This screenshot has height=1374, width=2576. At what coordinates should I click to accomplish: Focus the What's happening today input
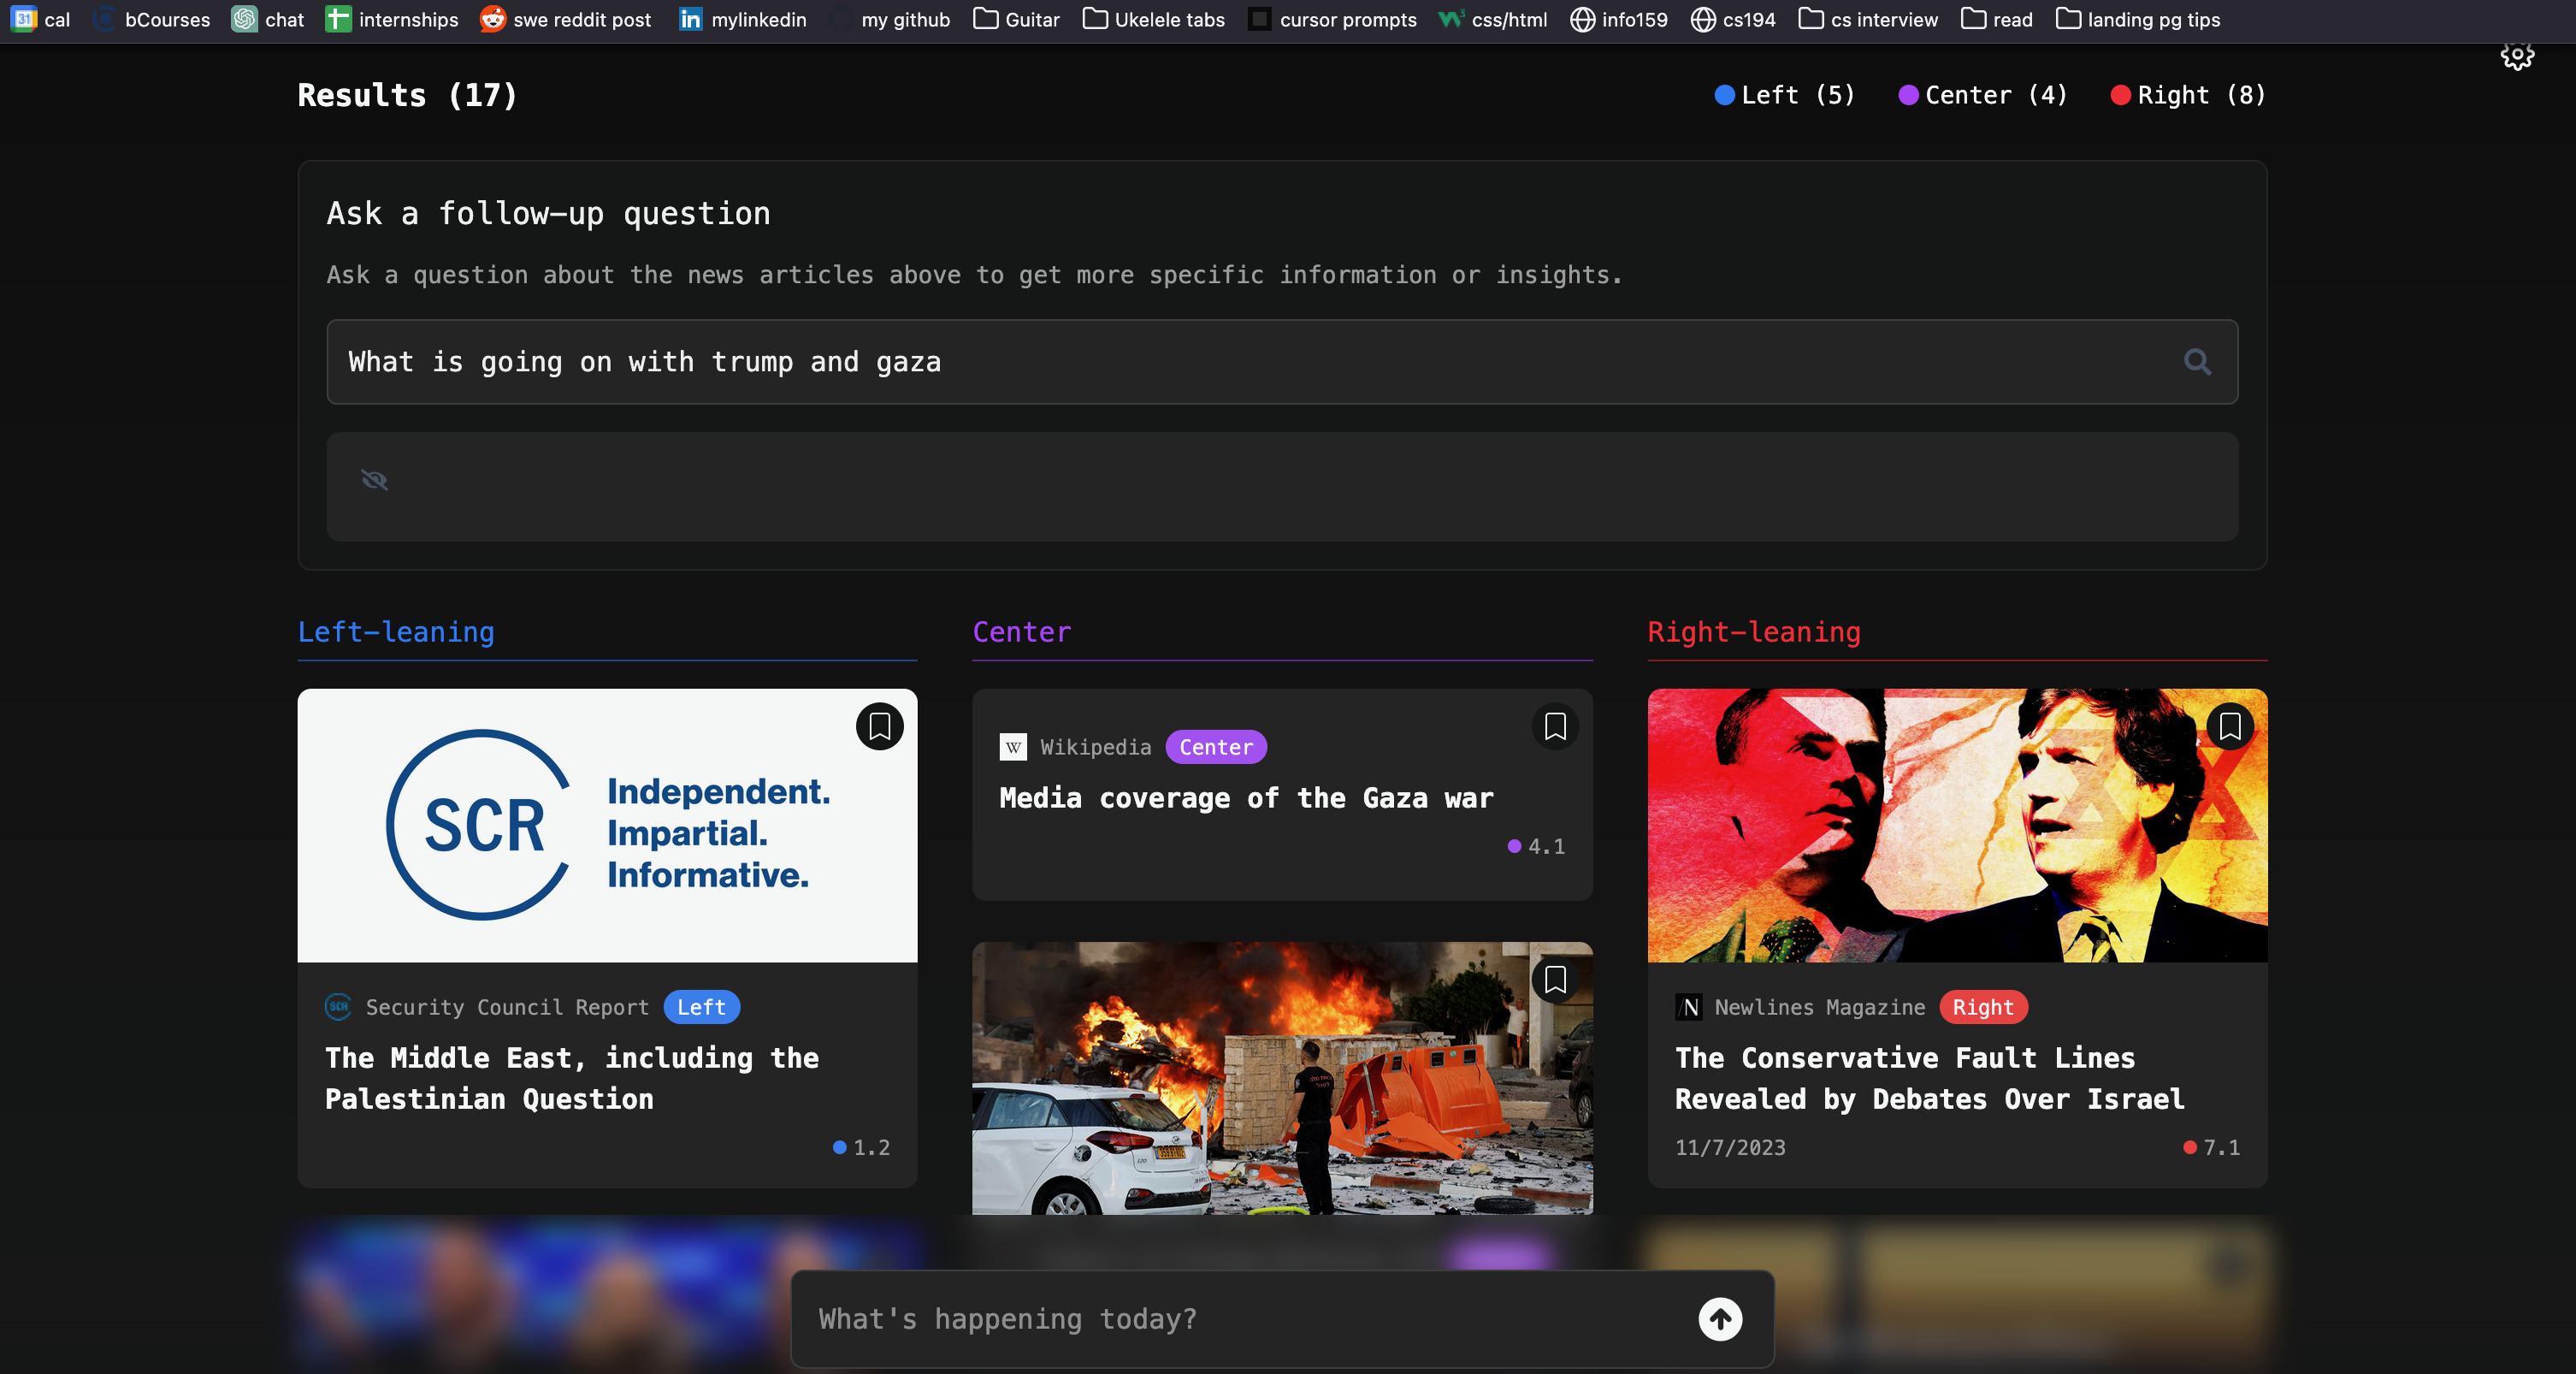pos(1240,1319)
